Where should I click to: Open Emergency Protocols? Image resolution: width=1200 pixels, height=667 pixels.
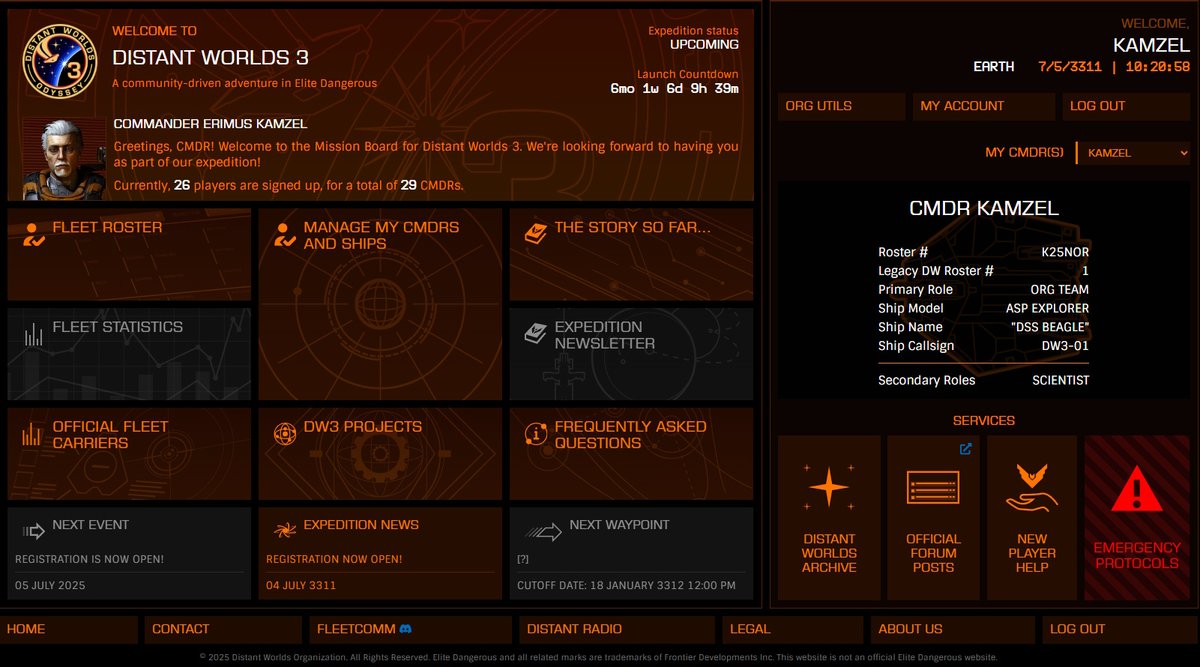tap(1137, 517)
